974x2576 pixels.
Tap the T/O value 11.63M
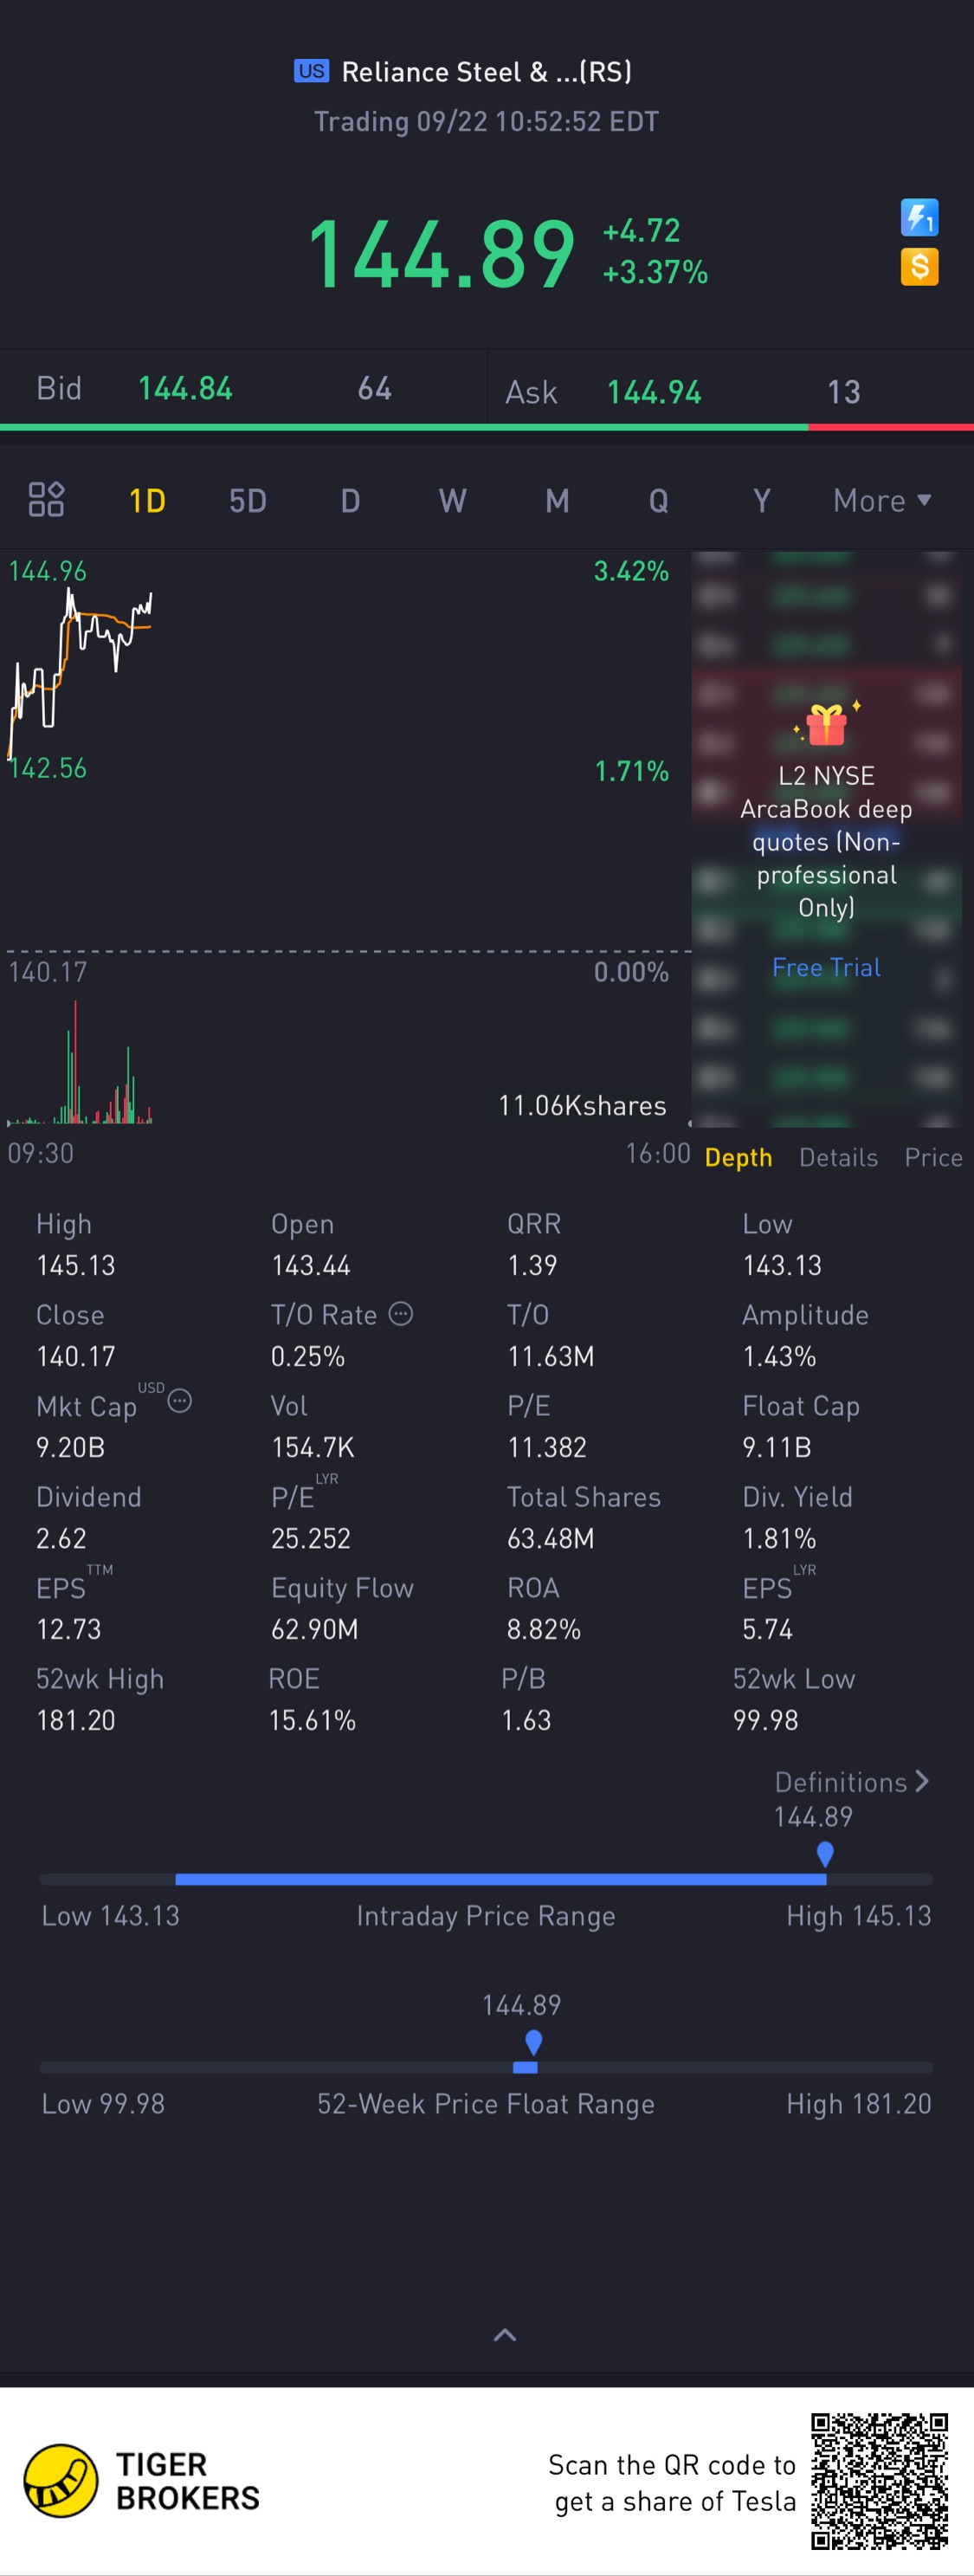(x=550, y=1356)
